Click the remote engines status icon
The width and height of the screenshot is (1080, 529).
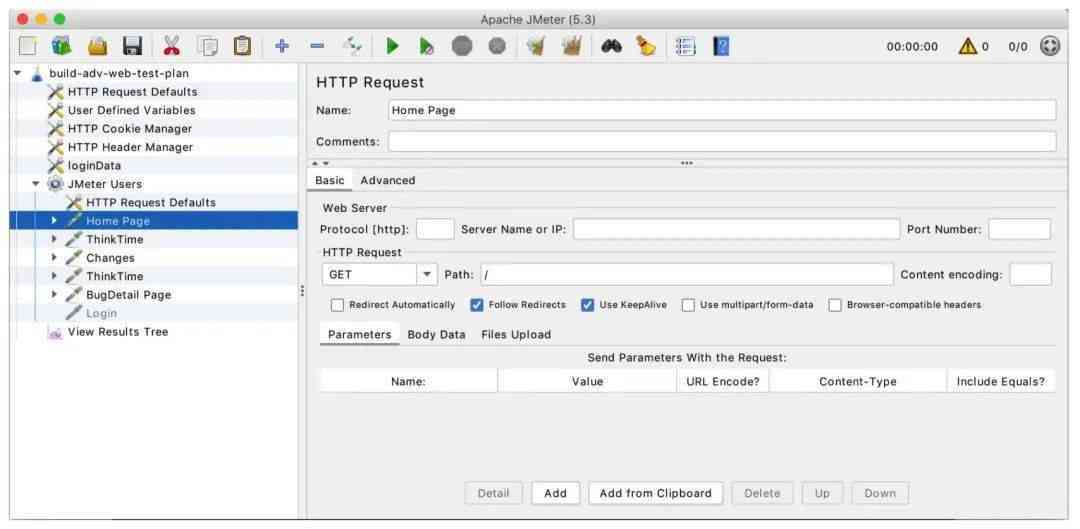(1050, 46)
